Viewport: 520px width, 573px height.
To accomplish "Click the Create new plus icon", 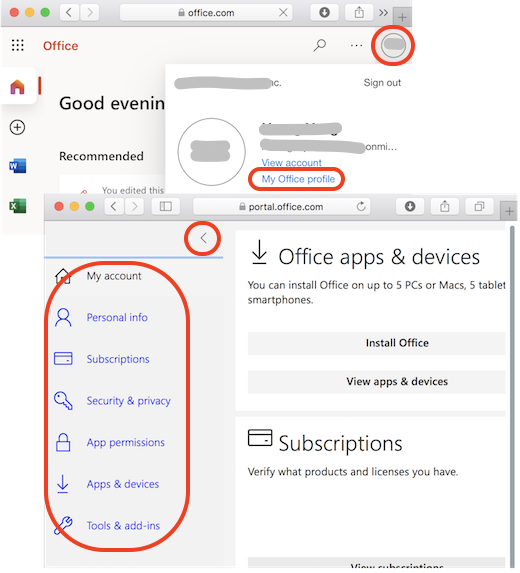I will [x=17, y=128].
